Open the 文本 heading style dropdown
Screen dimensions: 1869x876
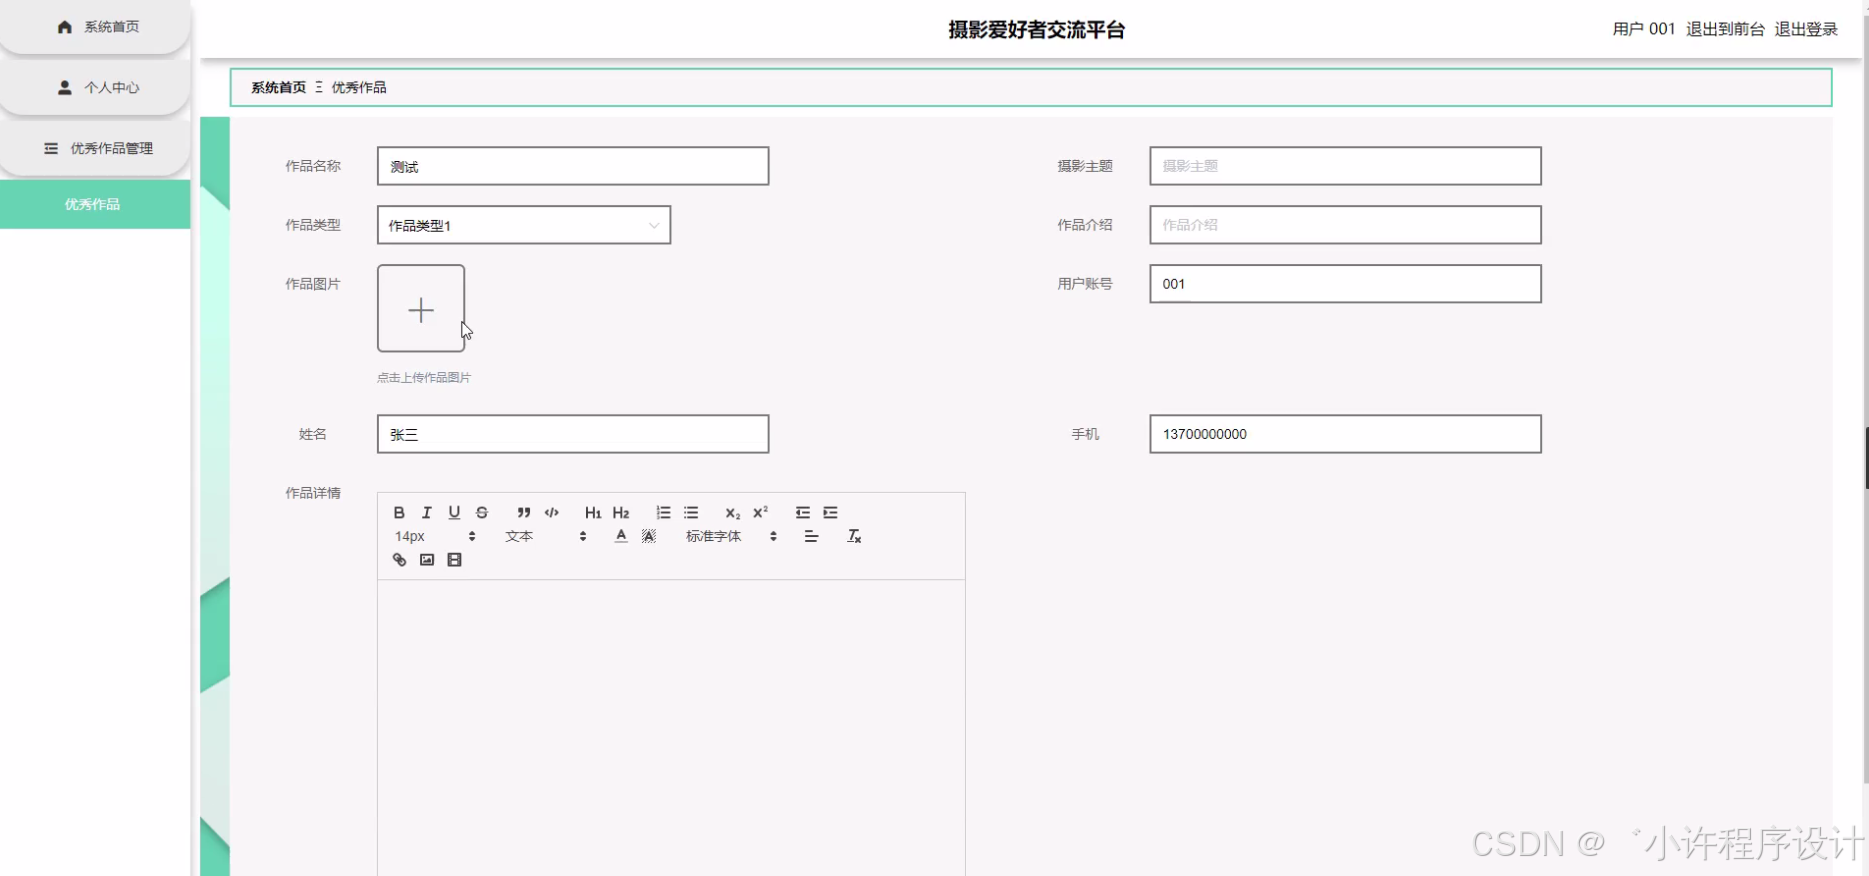pos(546,536)
